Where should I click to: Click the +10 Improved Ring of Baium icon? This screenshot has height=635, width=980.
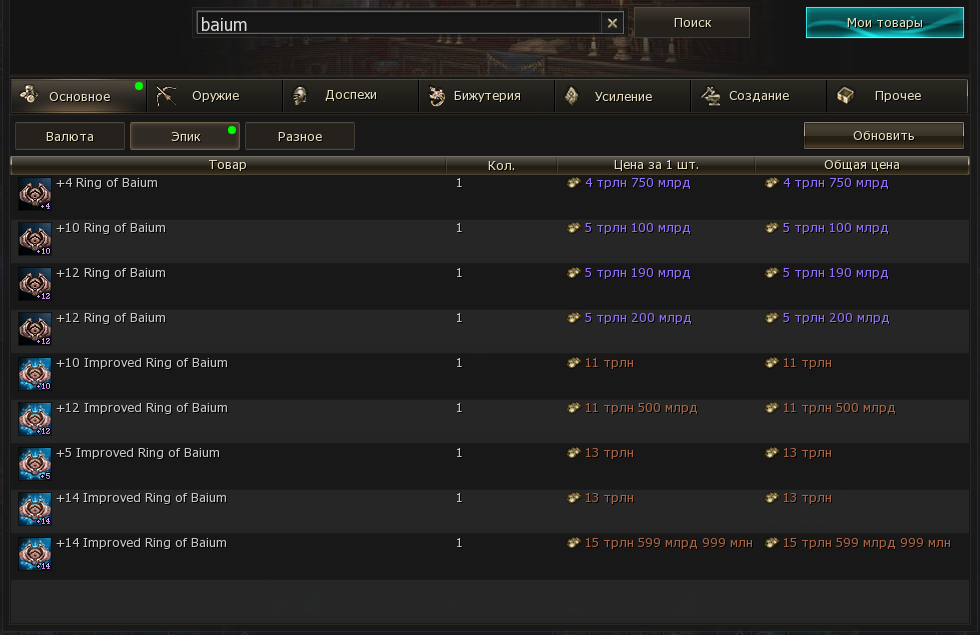point(35,374)
